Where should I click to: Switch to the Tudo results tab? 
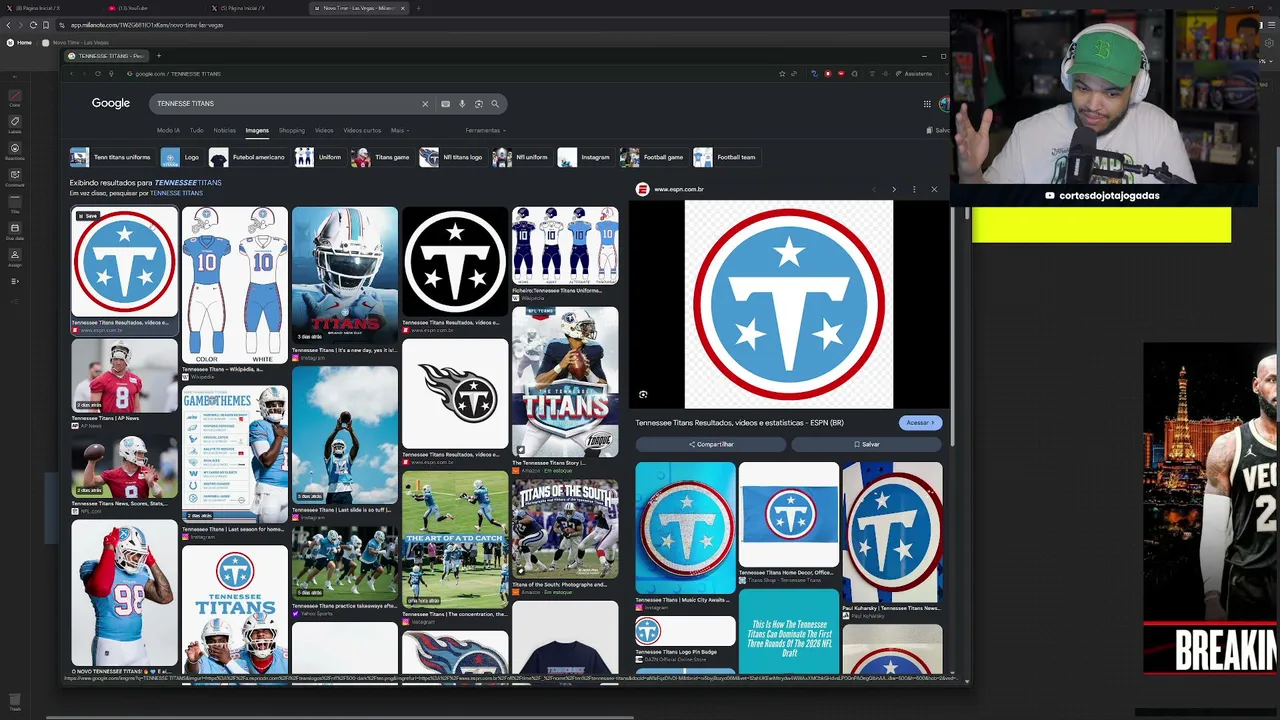coord(196,130)
